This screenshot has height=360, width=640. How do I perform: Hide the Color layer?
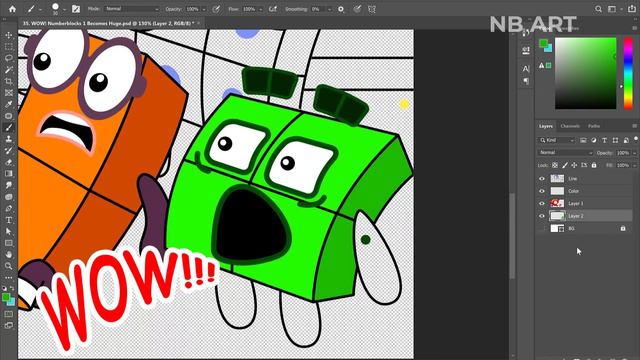(542, 191)
